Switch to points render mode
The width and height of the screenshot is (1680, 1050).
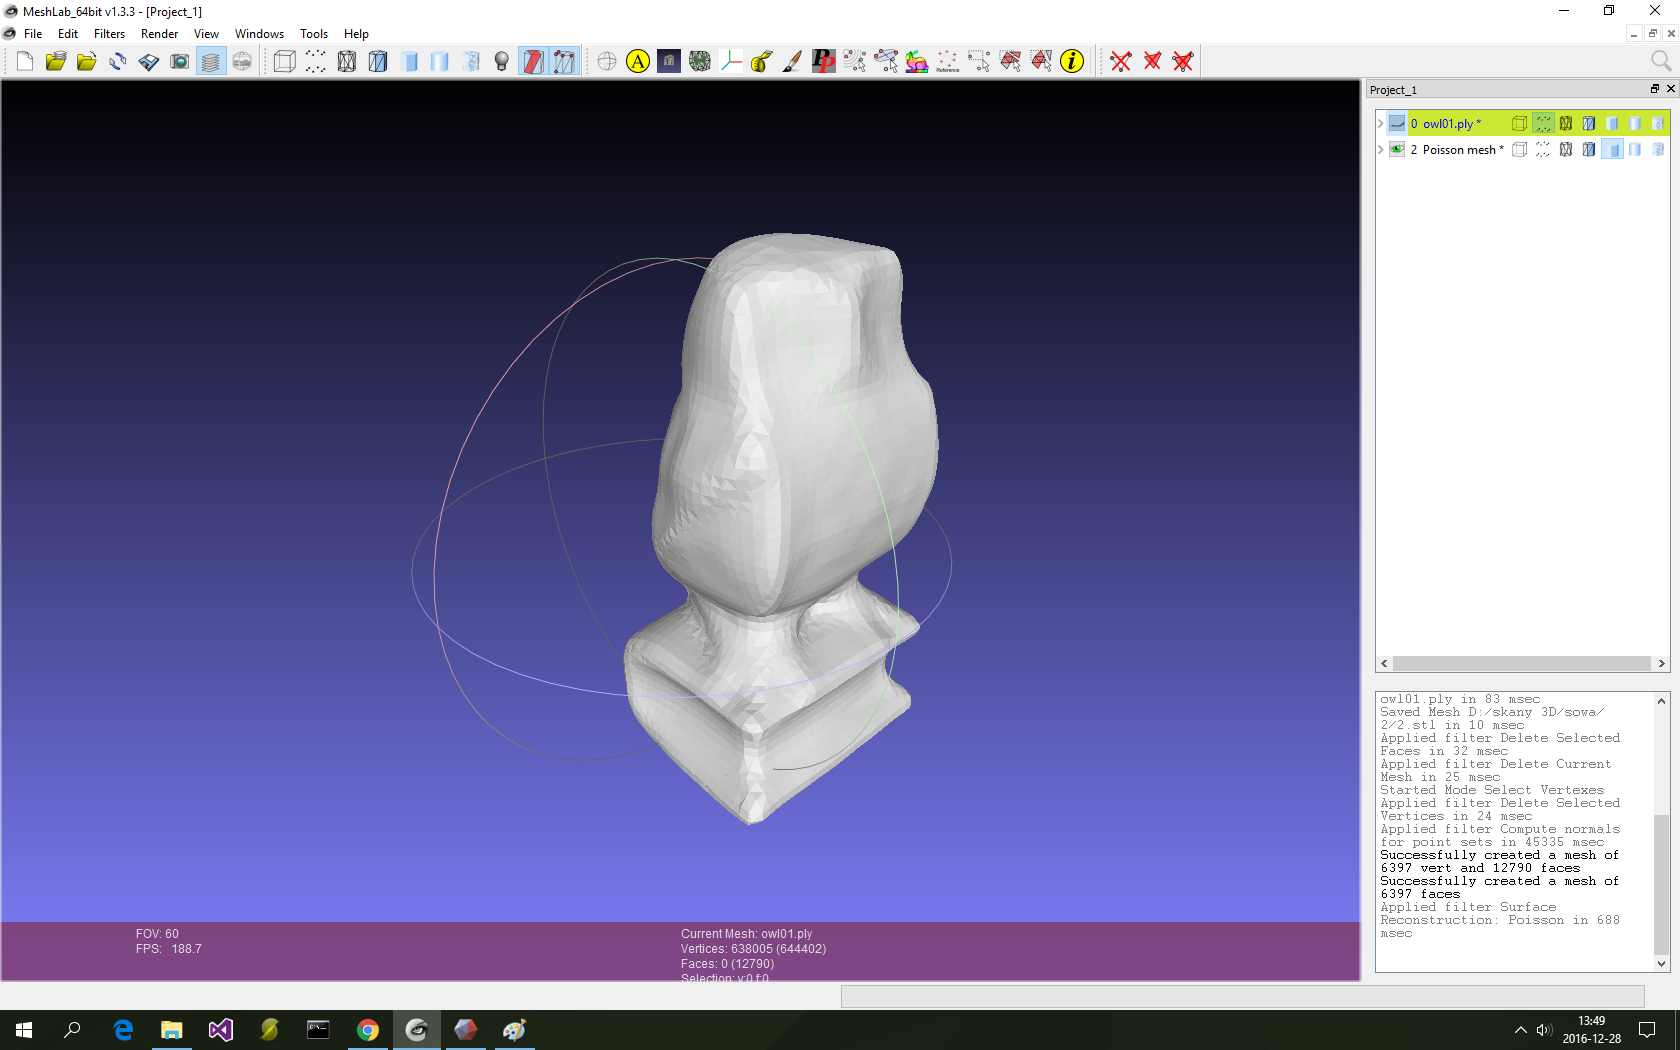(315, 61)
